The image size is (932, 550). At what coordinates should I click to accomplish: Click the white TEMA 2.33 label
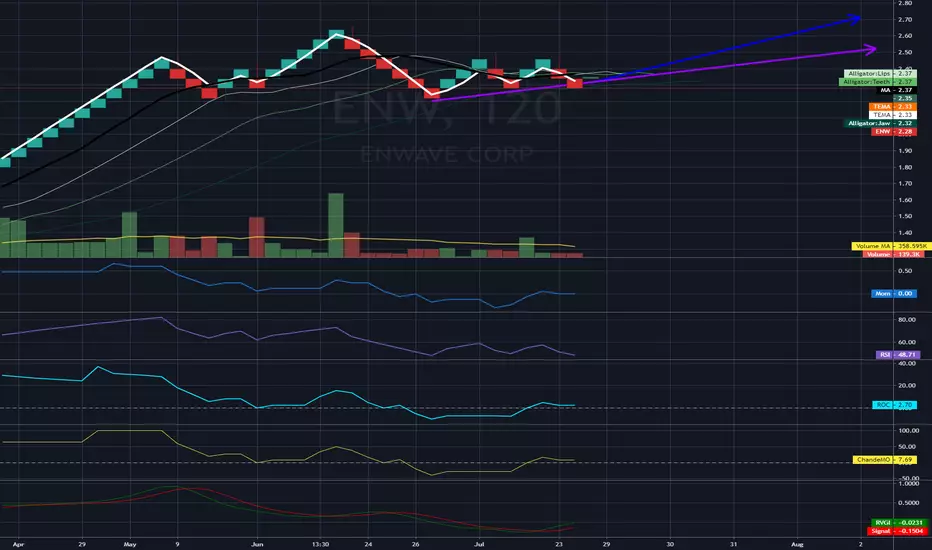[x=892, y=115]
